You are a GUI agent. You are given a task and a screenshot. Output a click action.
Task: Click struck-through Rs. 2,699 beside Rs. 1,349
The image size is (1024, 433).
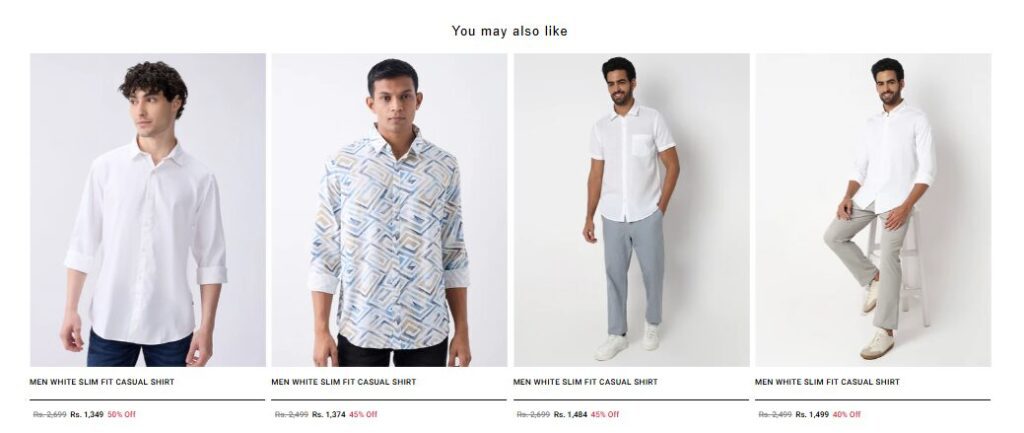click(x=50, y=414)
